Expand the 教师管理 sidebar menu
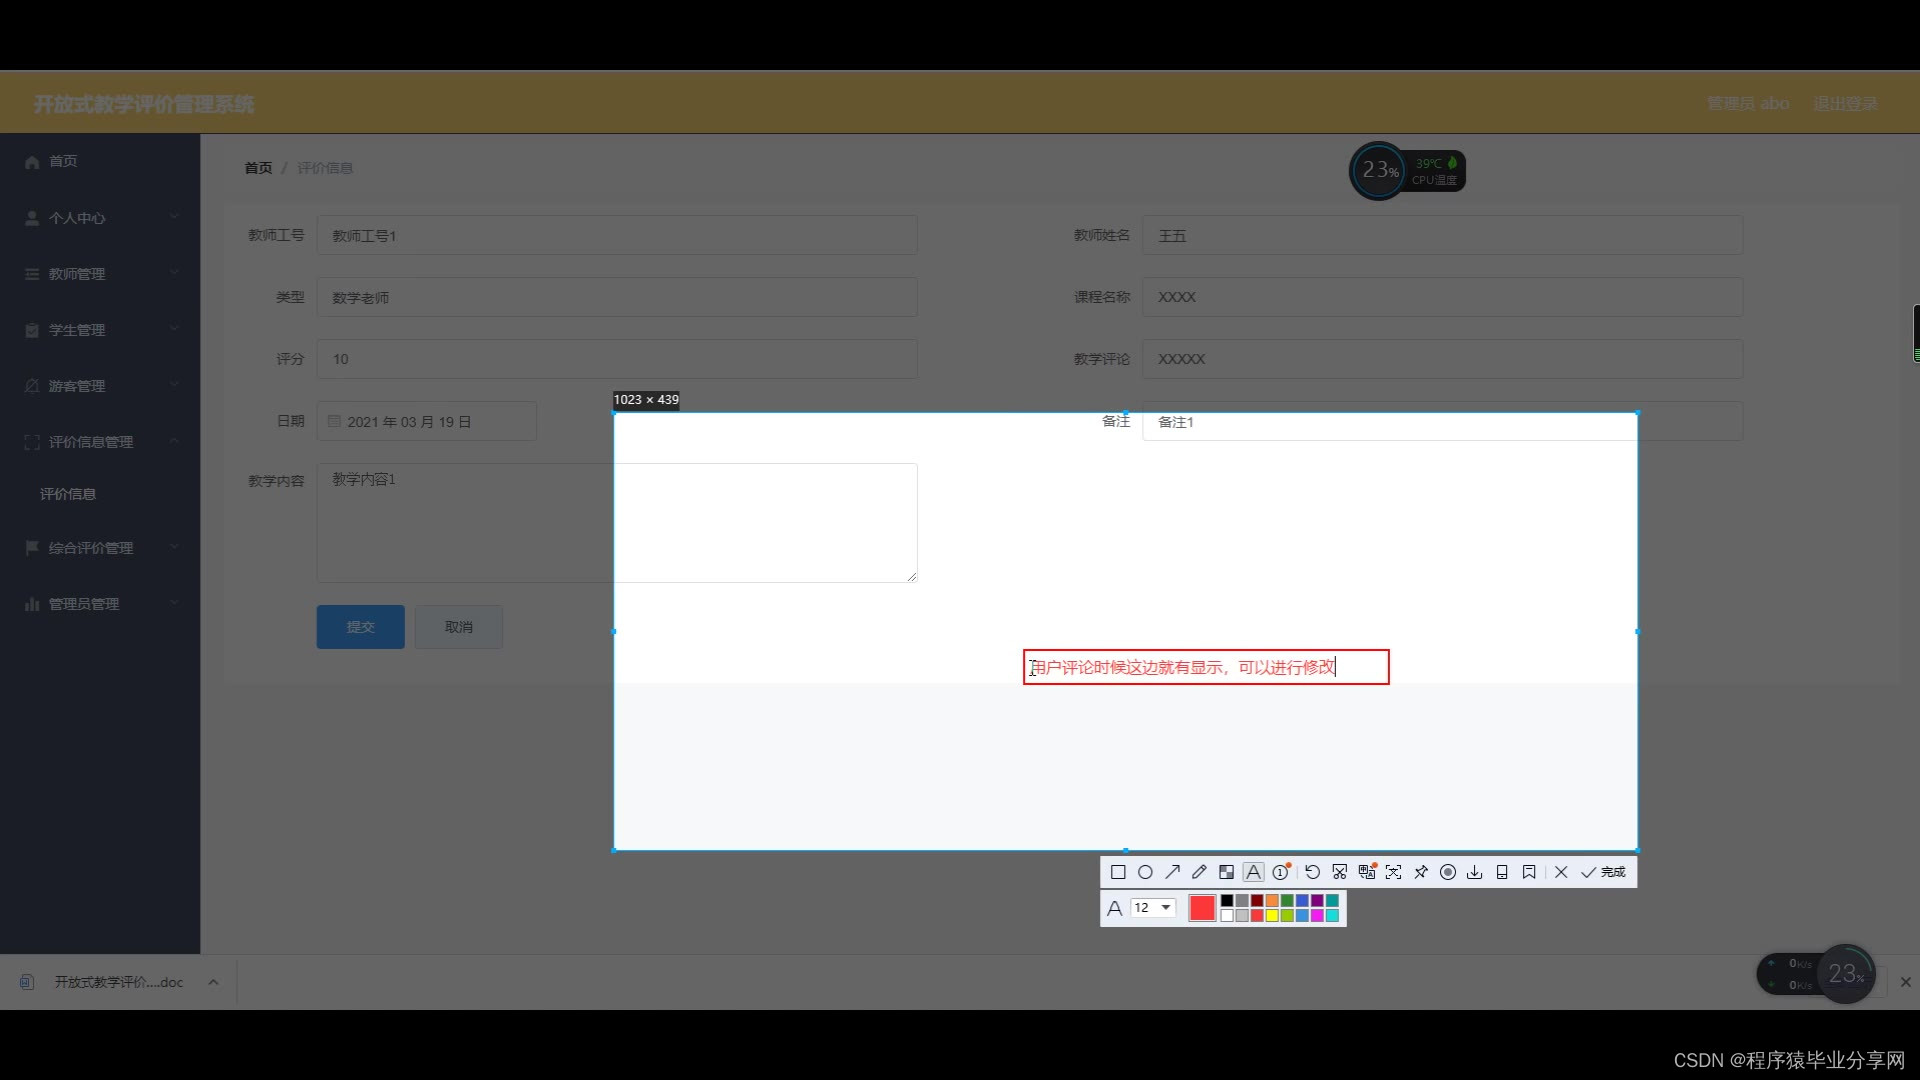The height and width of the screenshot is (1080, 1920). [x=100, y=273]
